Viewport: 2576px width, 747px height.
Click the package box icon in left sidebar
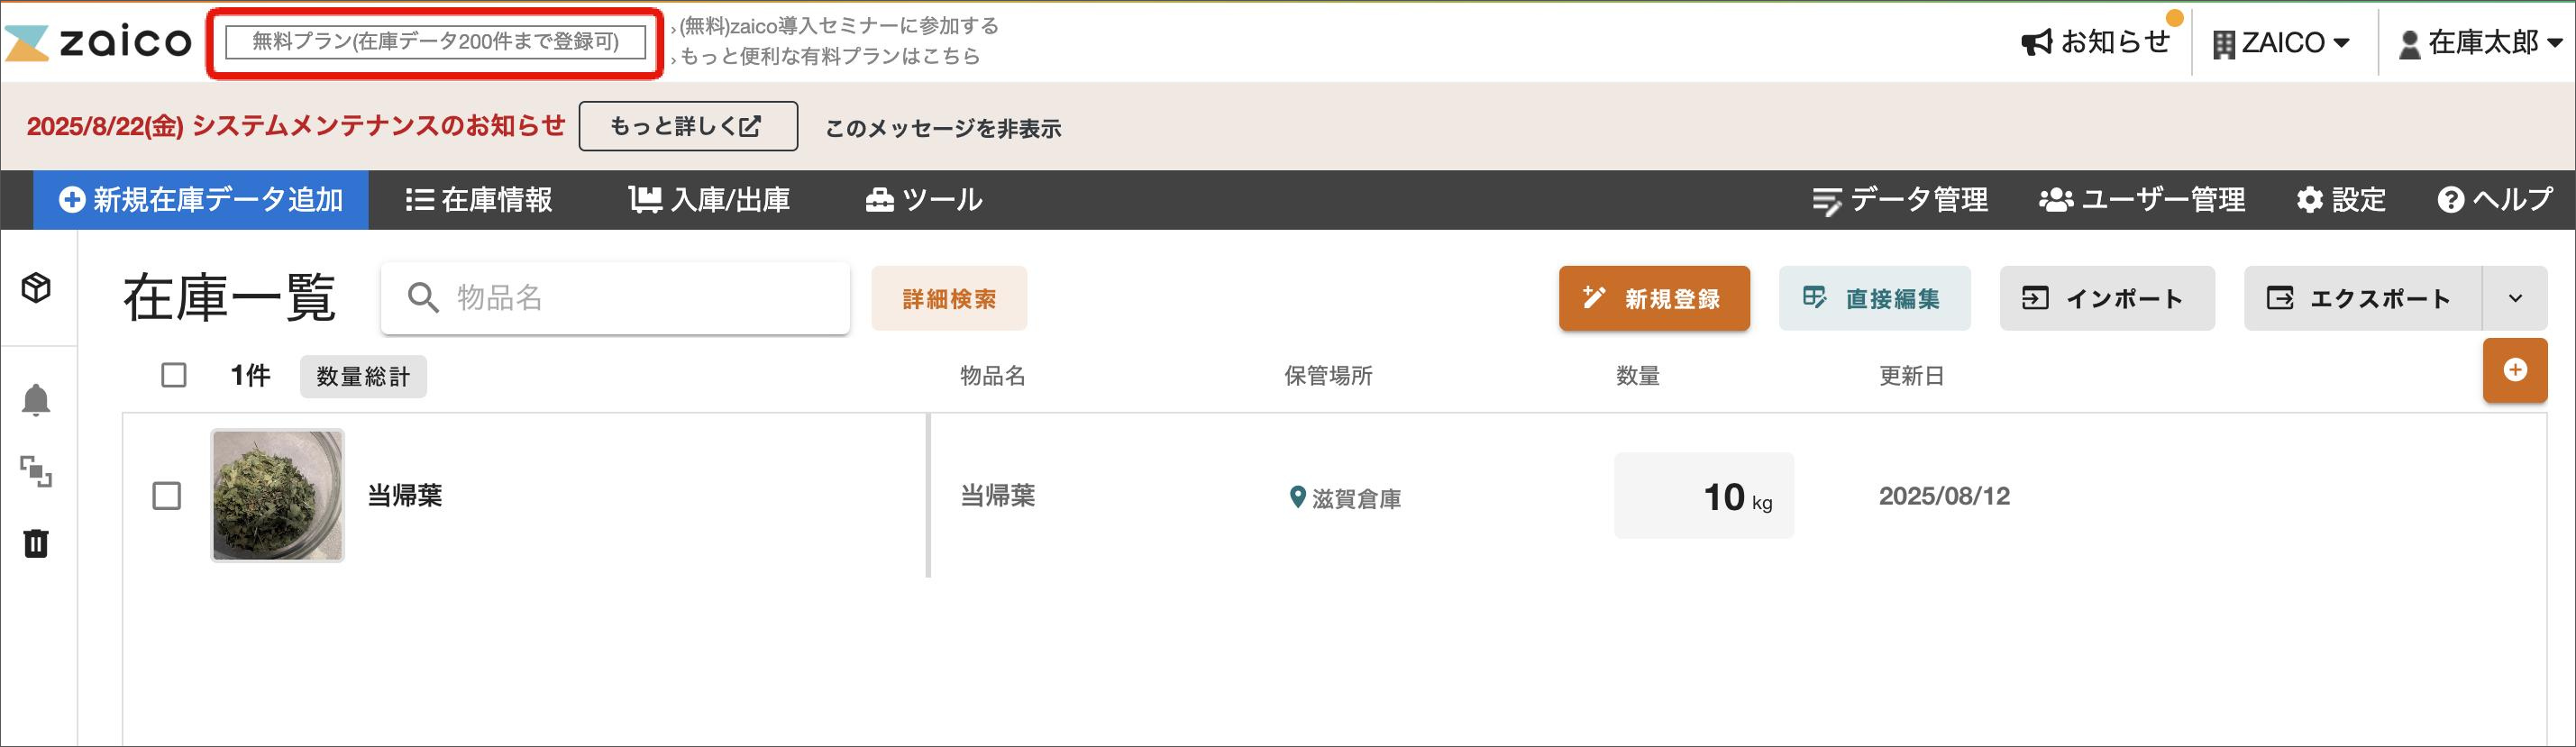click(x=37, y=288)
